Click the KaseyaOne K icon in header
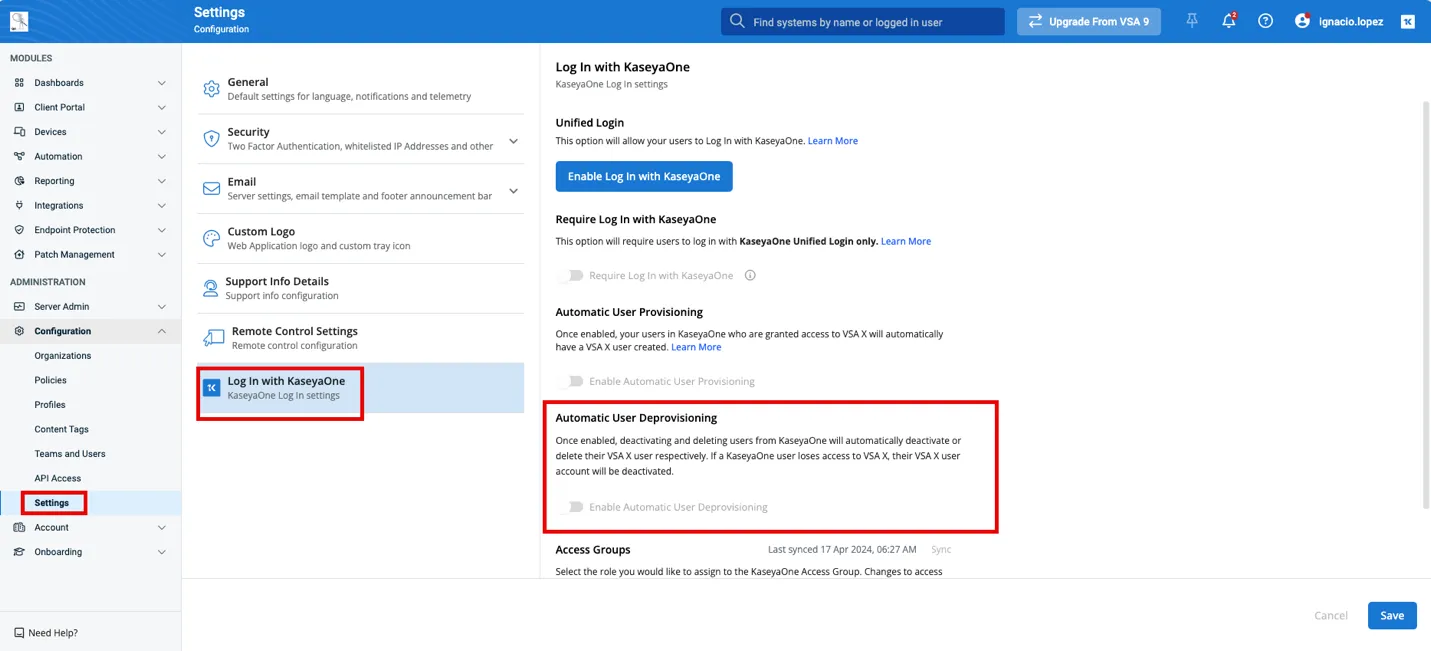 [x=1407, y=21]
